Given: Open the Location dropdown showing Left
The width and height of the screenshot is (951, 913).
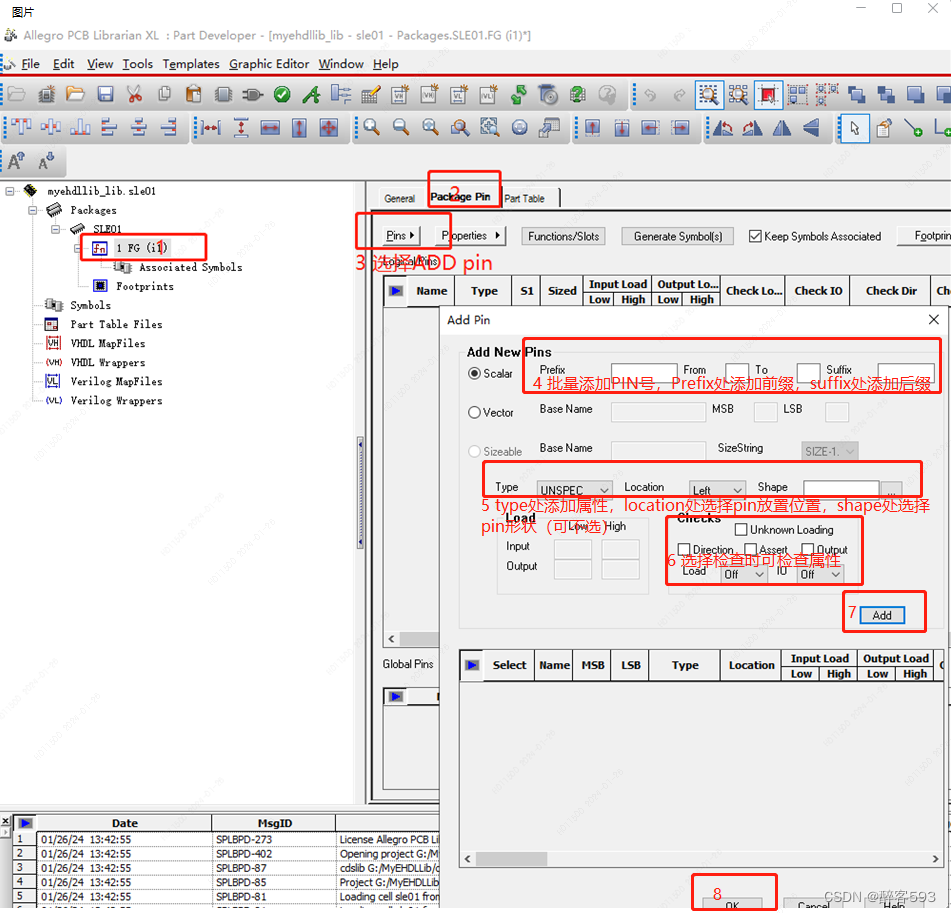Looking at the screenshot, I should tap(717, 487).
